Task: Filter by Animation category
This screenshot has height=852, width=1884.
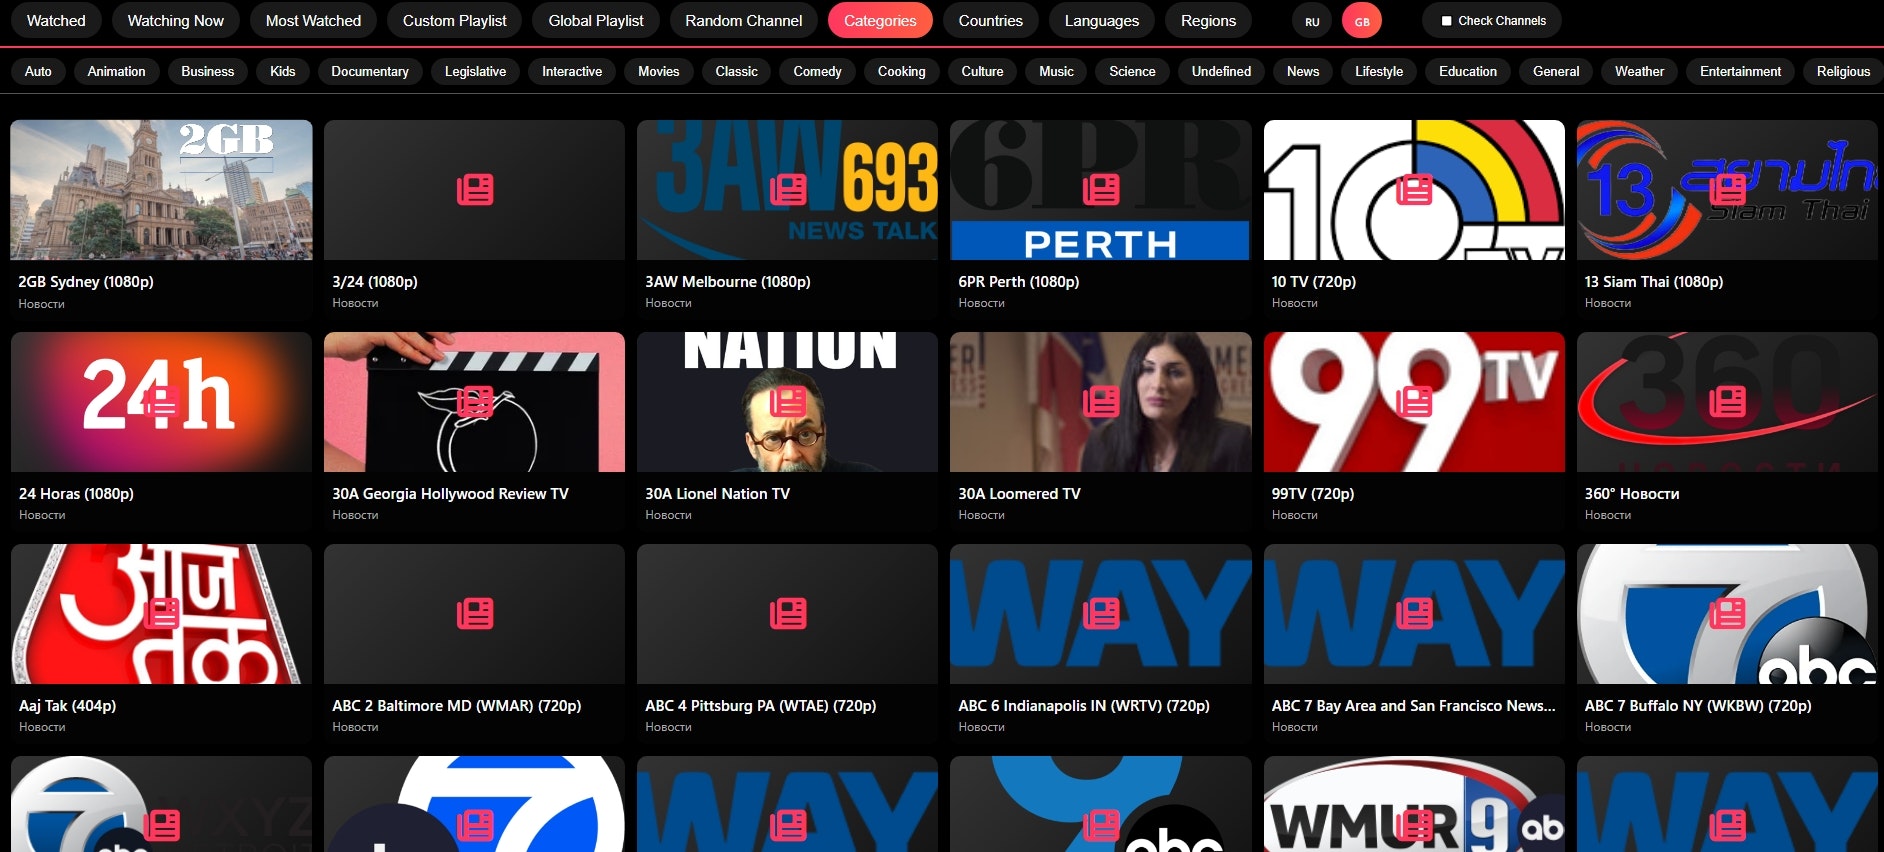Action: 116,71
